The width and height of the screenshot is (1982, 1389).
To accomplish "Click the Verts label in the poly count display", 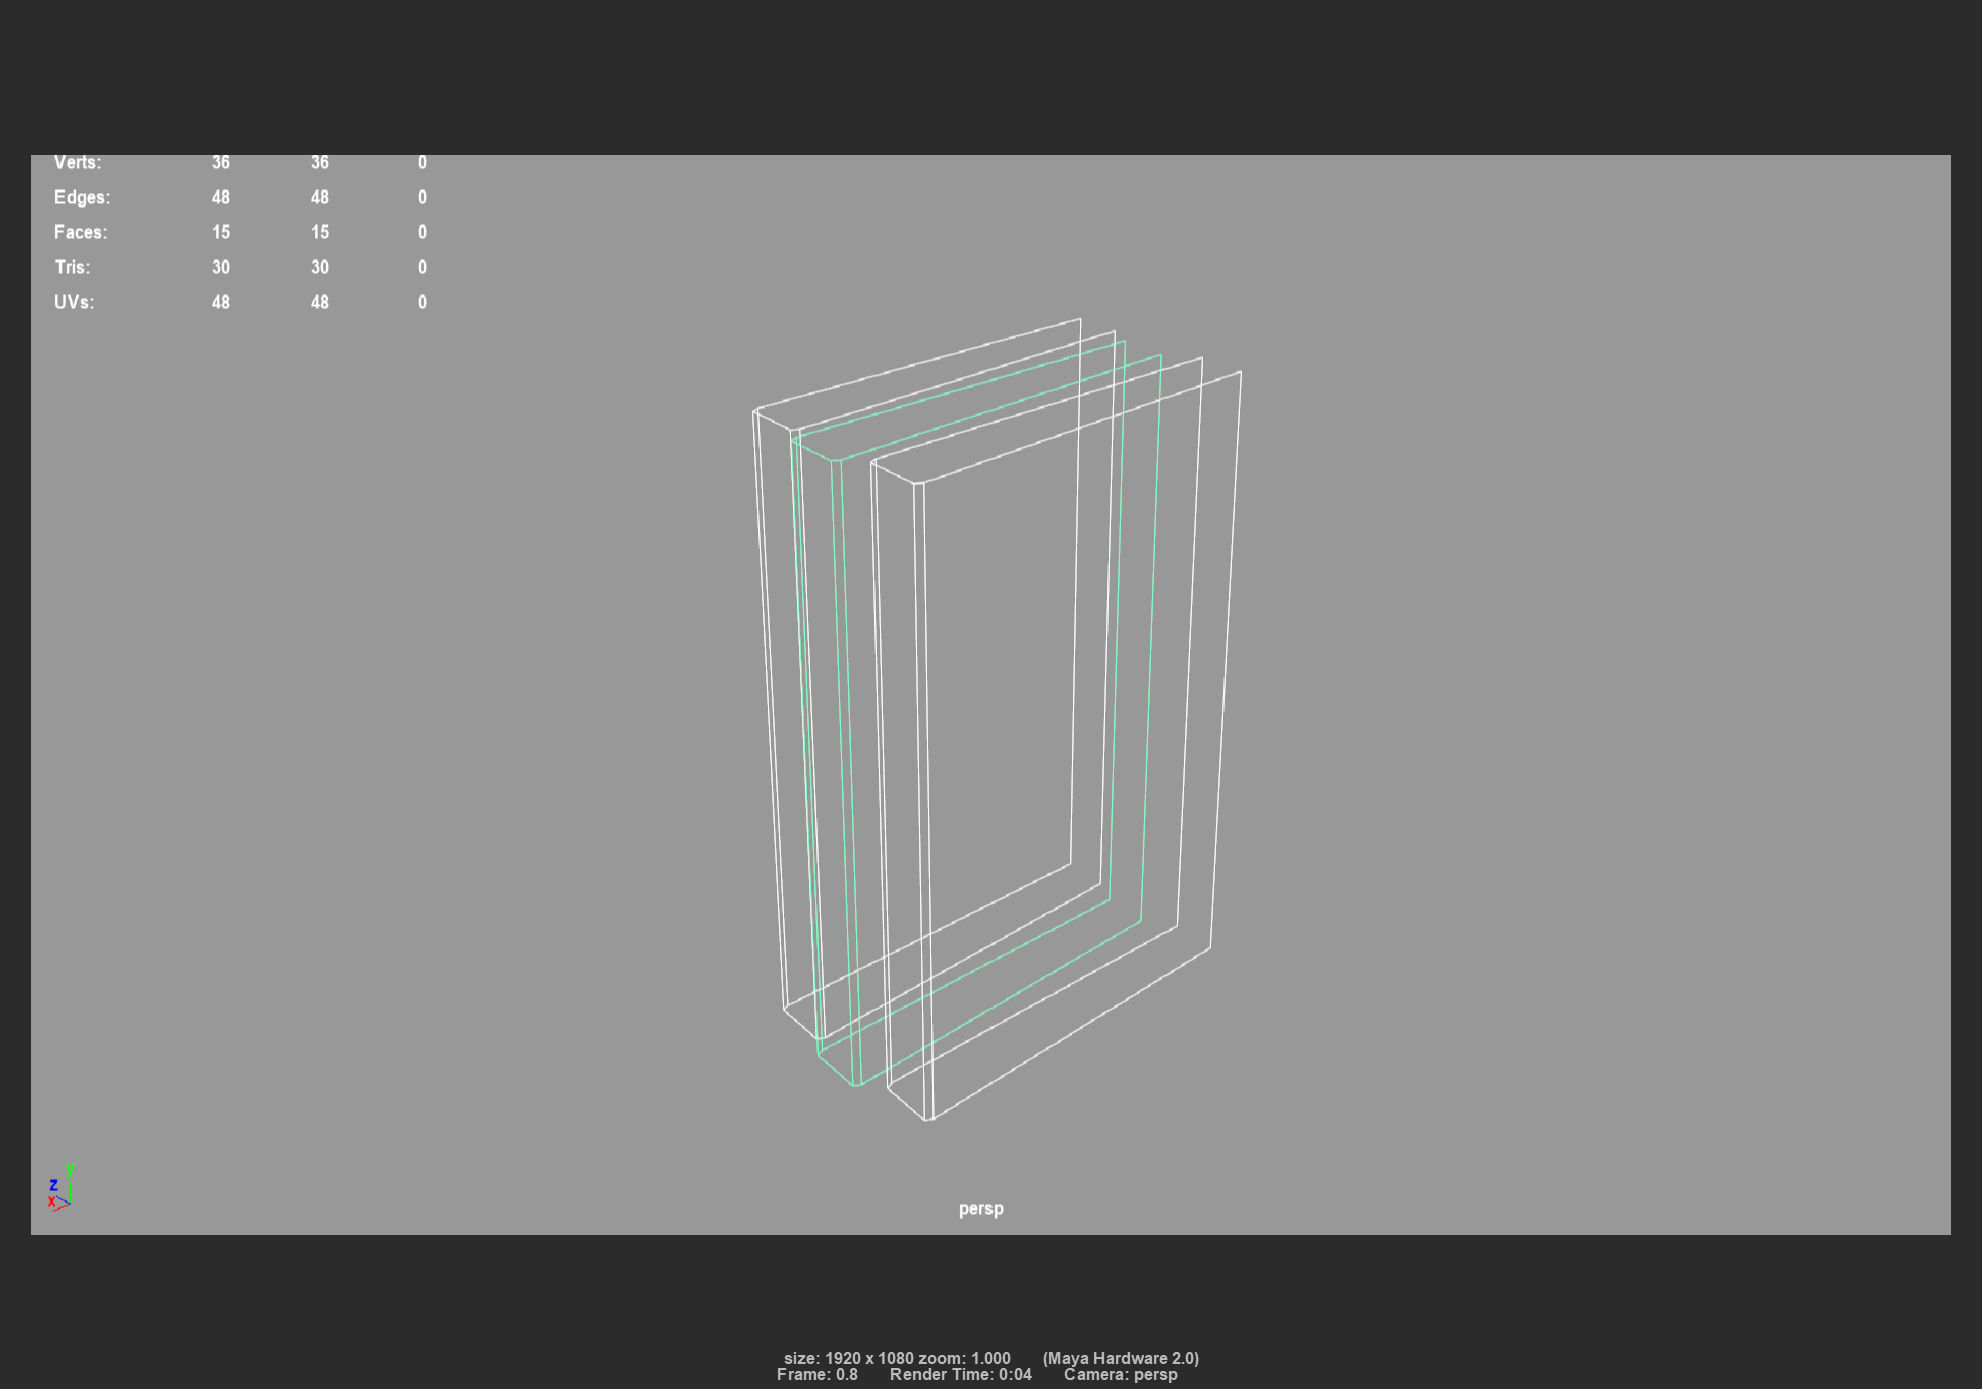I will click(77, 163).
